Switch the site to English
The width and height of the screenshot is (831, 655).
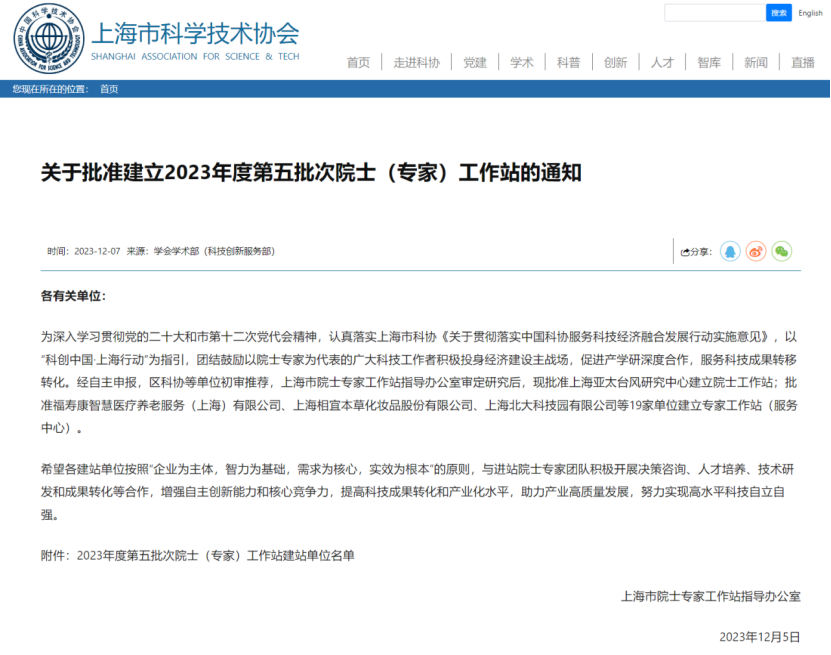coord(810,13)
